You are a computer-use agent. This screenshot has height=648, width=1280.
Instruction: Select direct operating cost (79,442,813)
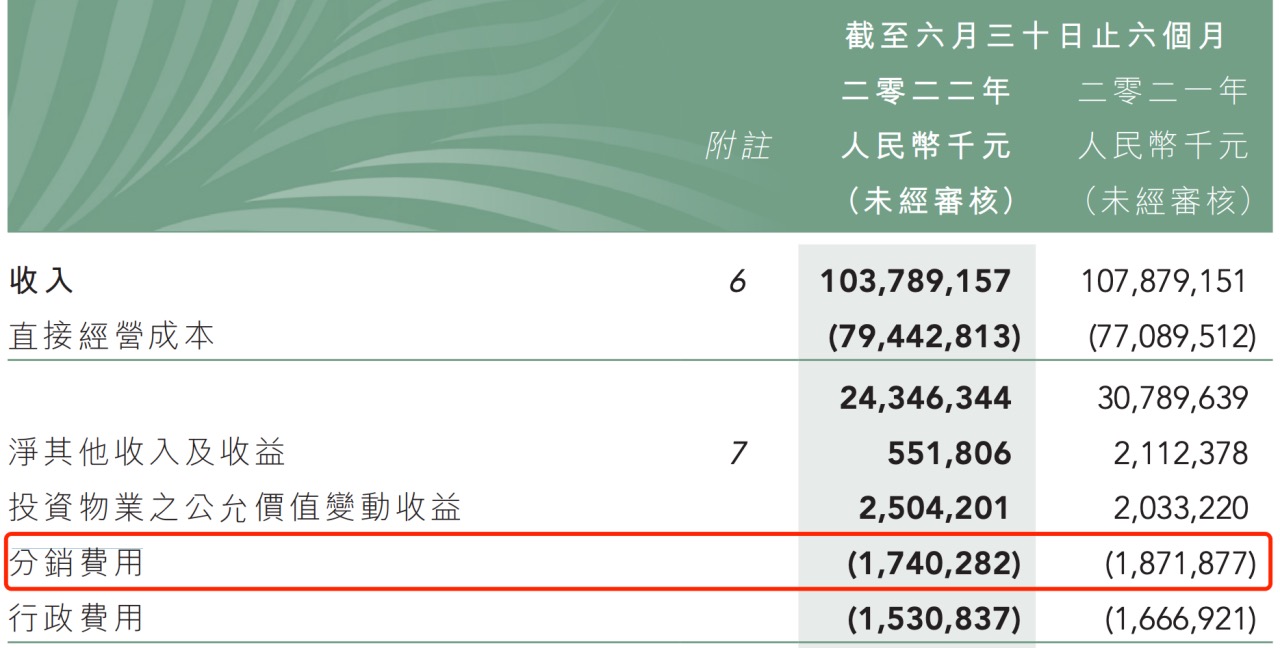(x=924, y=337)
